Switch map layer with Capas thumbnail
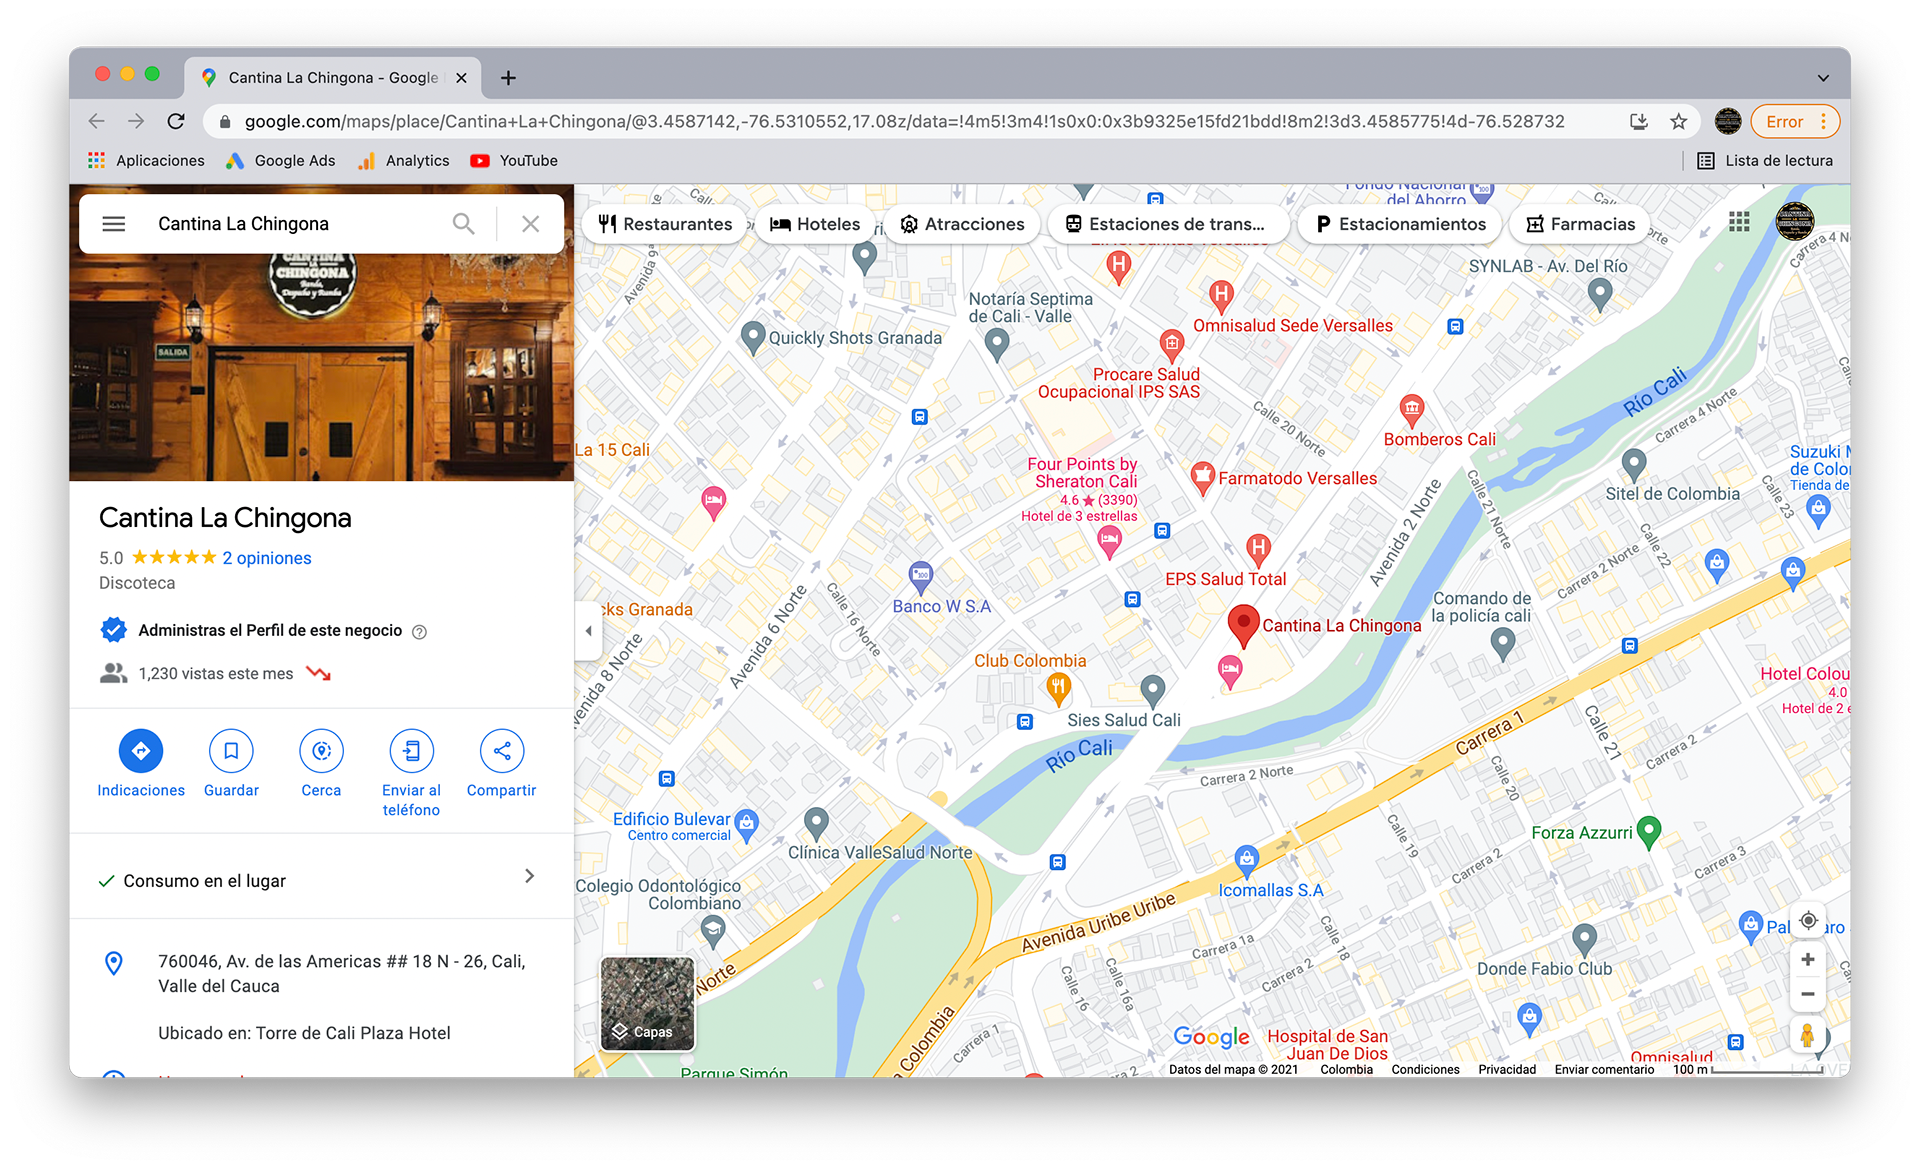This screenshot has width=1920, height=1169. click(647, 1003)
